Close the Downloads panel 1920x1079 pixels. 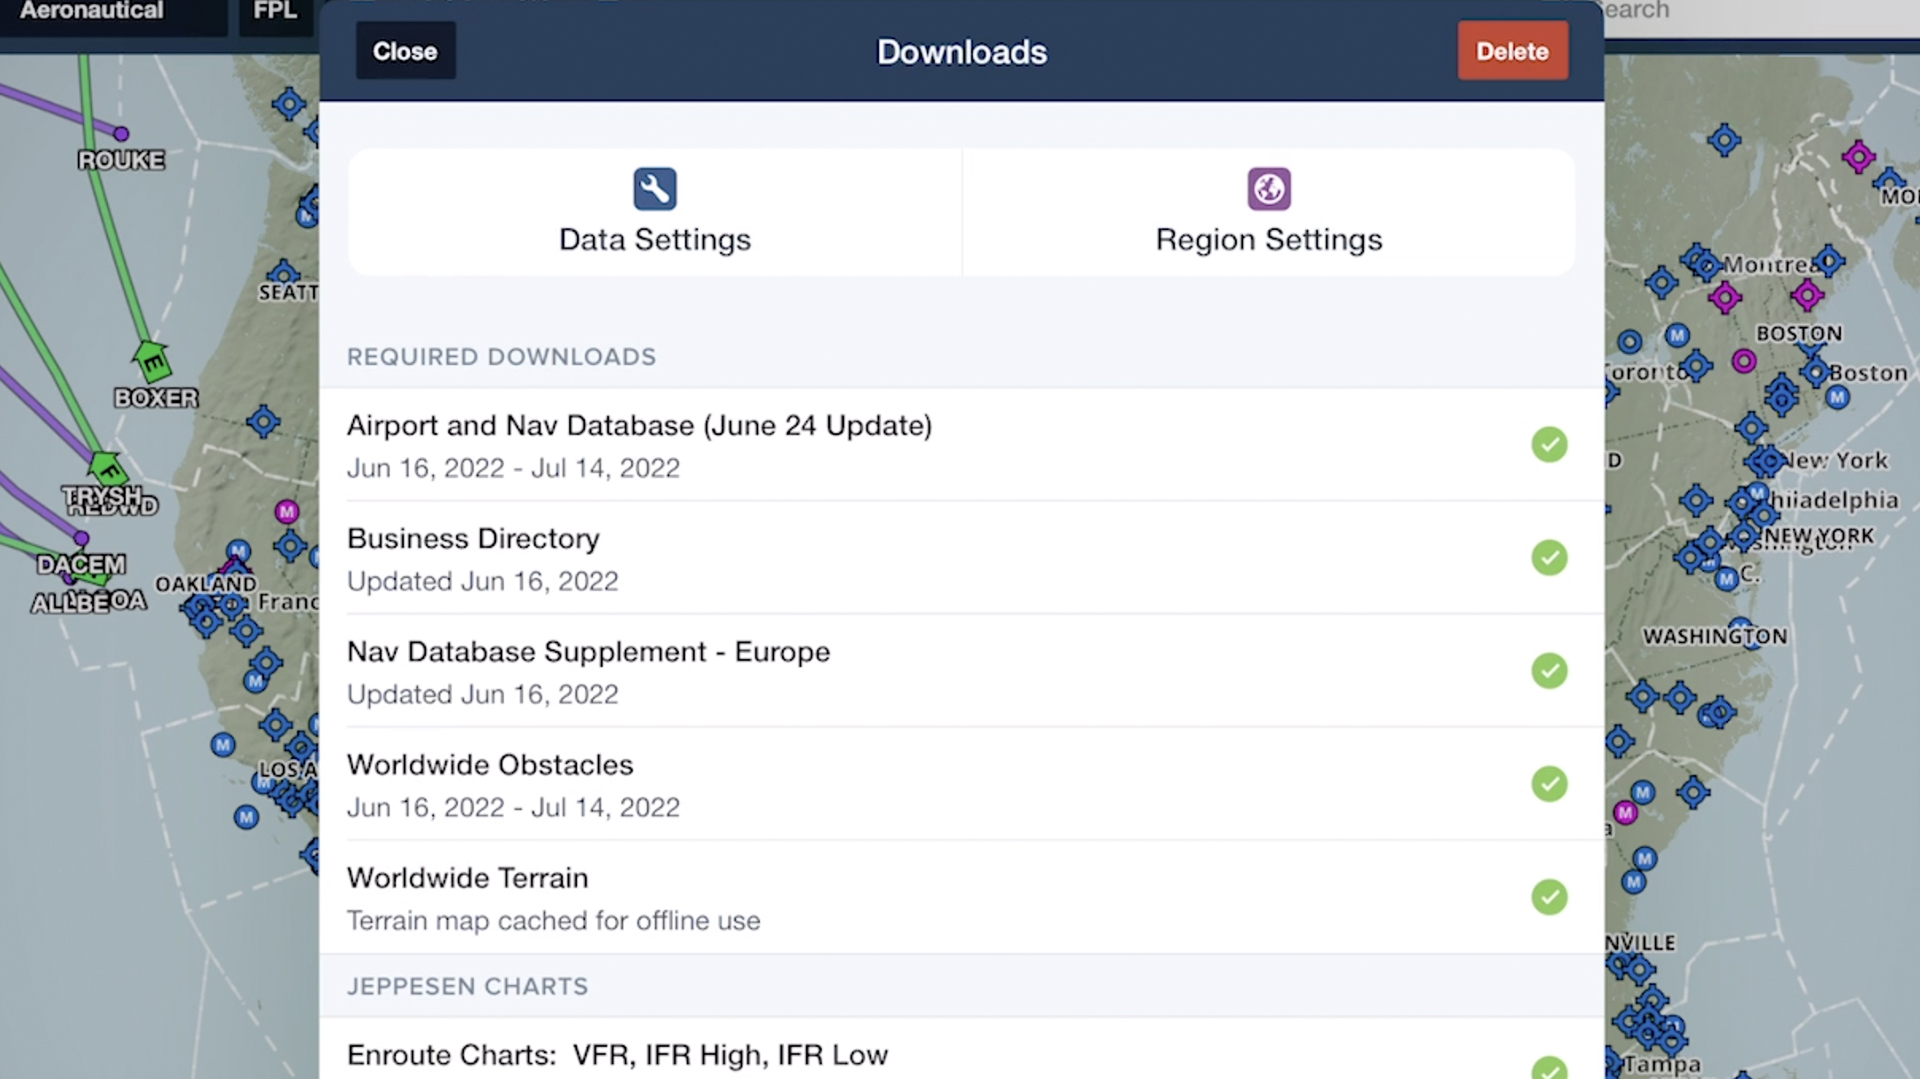[405, 51]
